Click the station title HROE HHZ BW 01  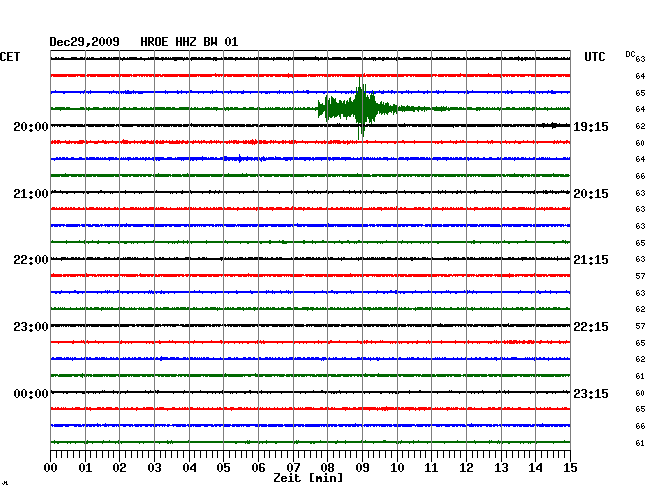click(x=189, y=42)
